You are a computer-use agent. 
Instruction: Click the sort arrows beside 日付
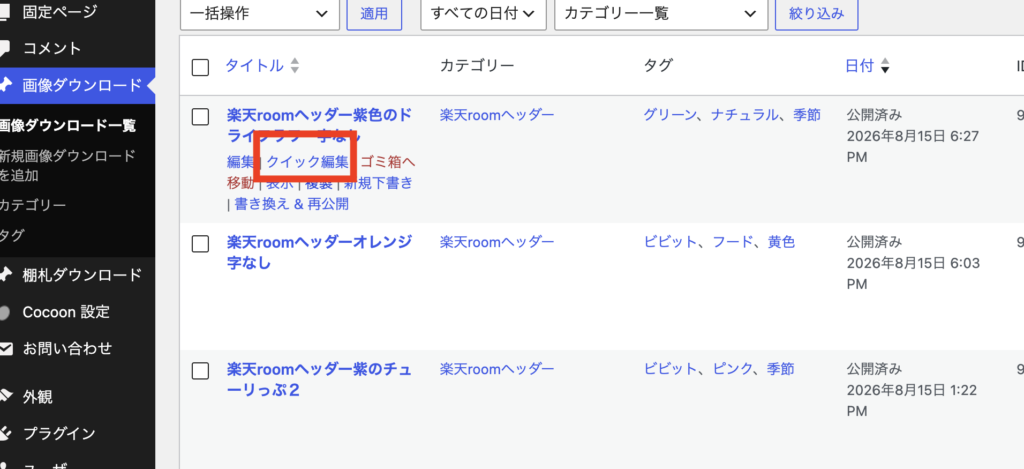click(x=885, y=66)
